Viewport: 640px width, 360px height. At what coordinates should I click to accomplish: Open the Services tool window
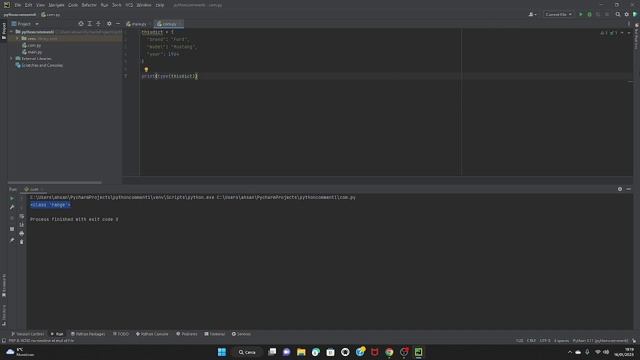pos(241,334)
